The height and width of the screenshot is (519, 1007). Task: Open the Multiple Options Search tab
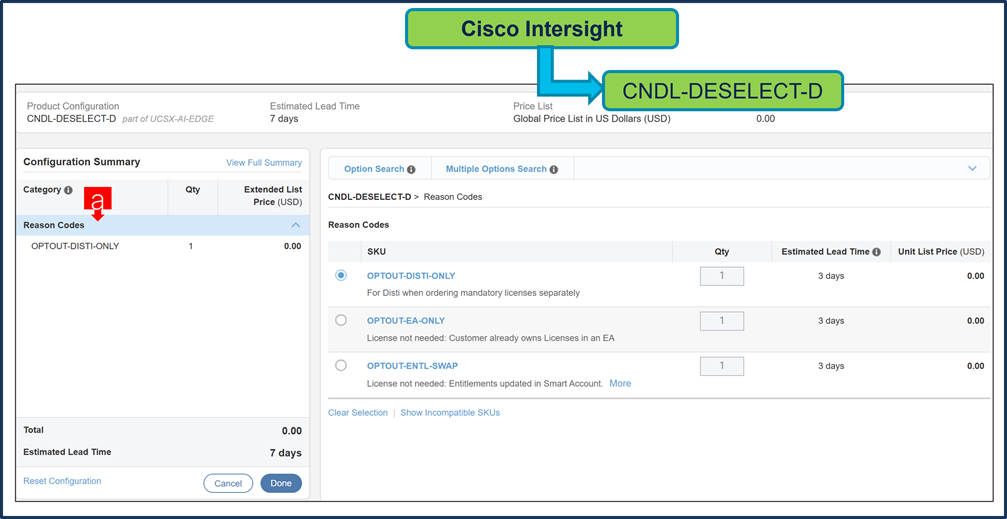click(502, 169)
